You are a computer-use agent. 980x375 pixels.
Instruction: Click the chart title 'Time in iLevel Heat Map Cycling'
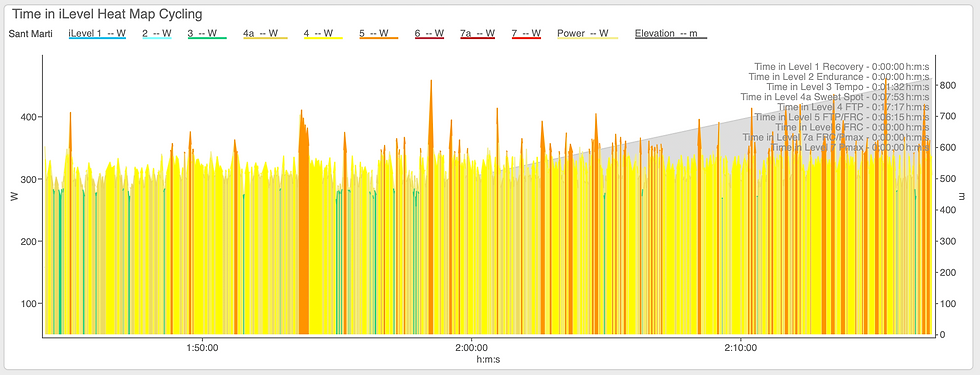[x=107, y=13]
